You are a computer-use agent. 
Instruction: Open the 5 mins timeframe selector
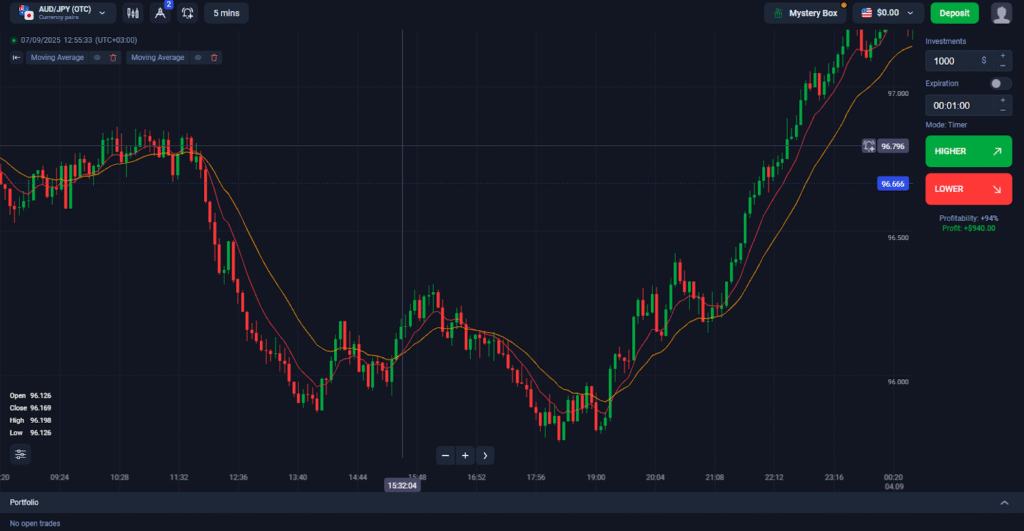pos(226,13)
